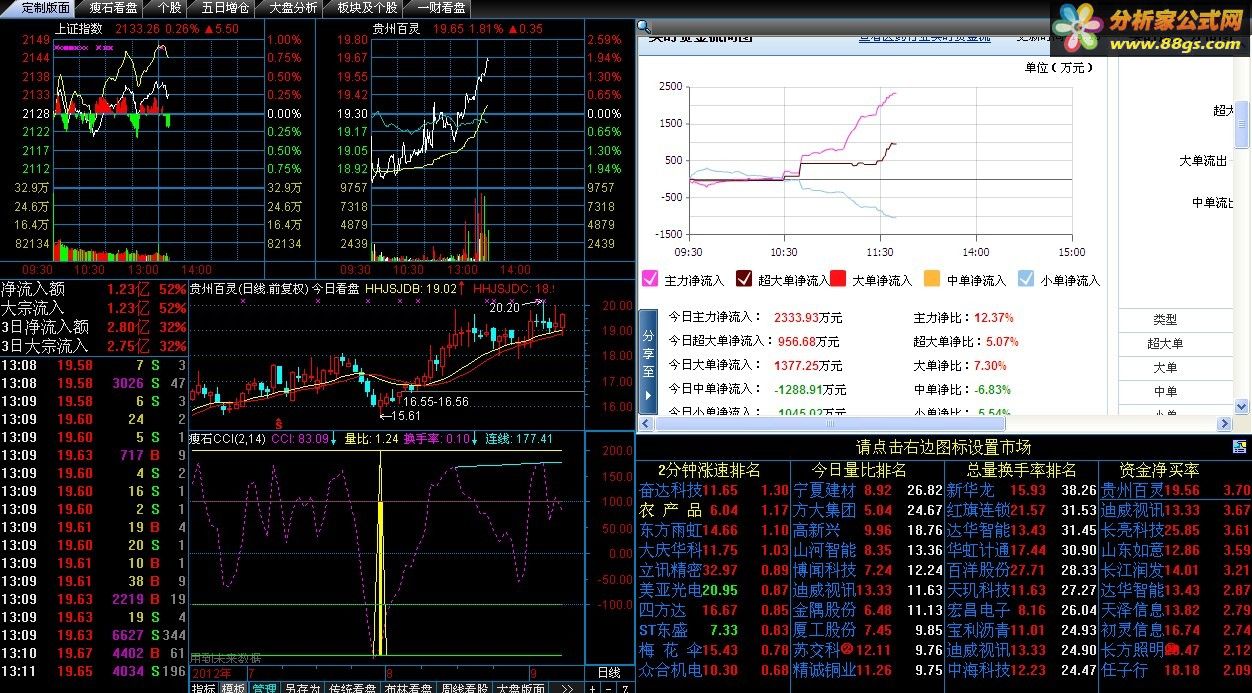This screenshot has height=693, width=1252.
Task: Click the 今日量比排名 column header
Action: pos(859,470)
